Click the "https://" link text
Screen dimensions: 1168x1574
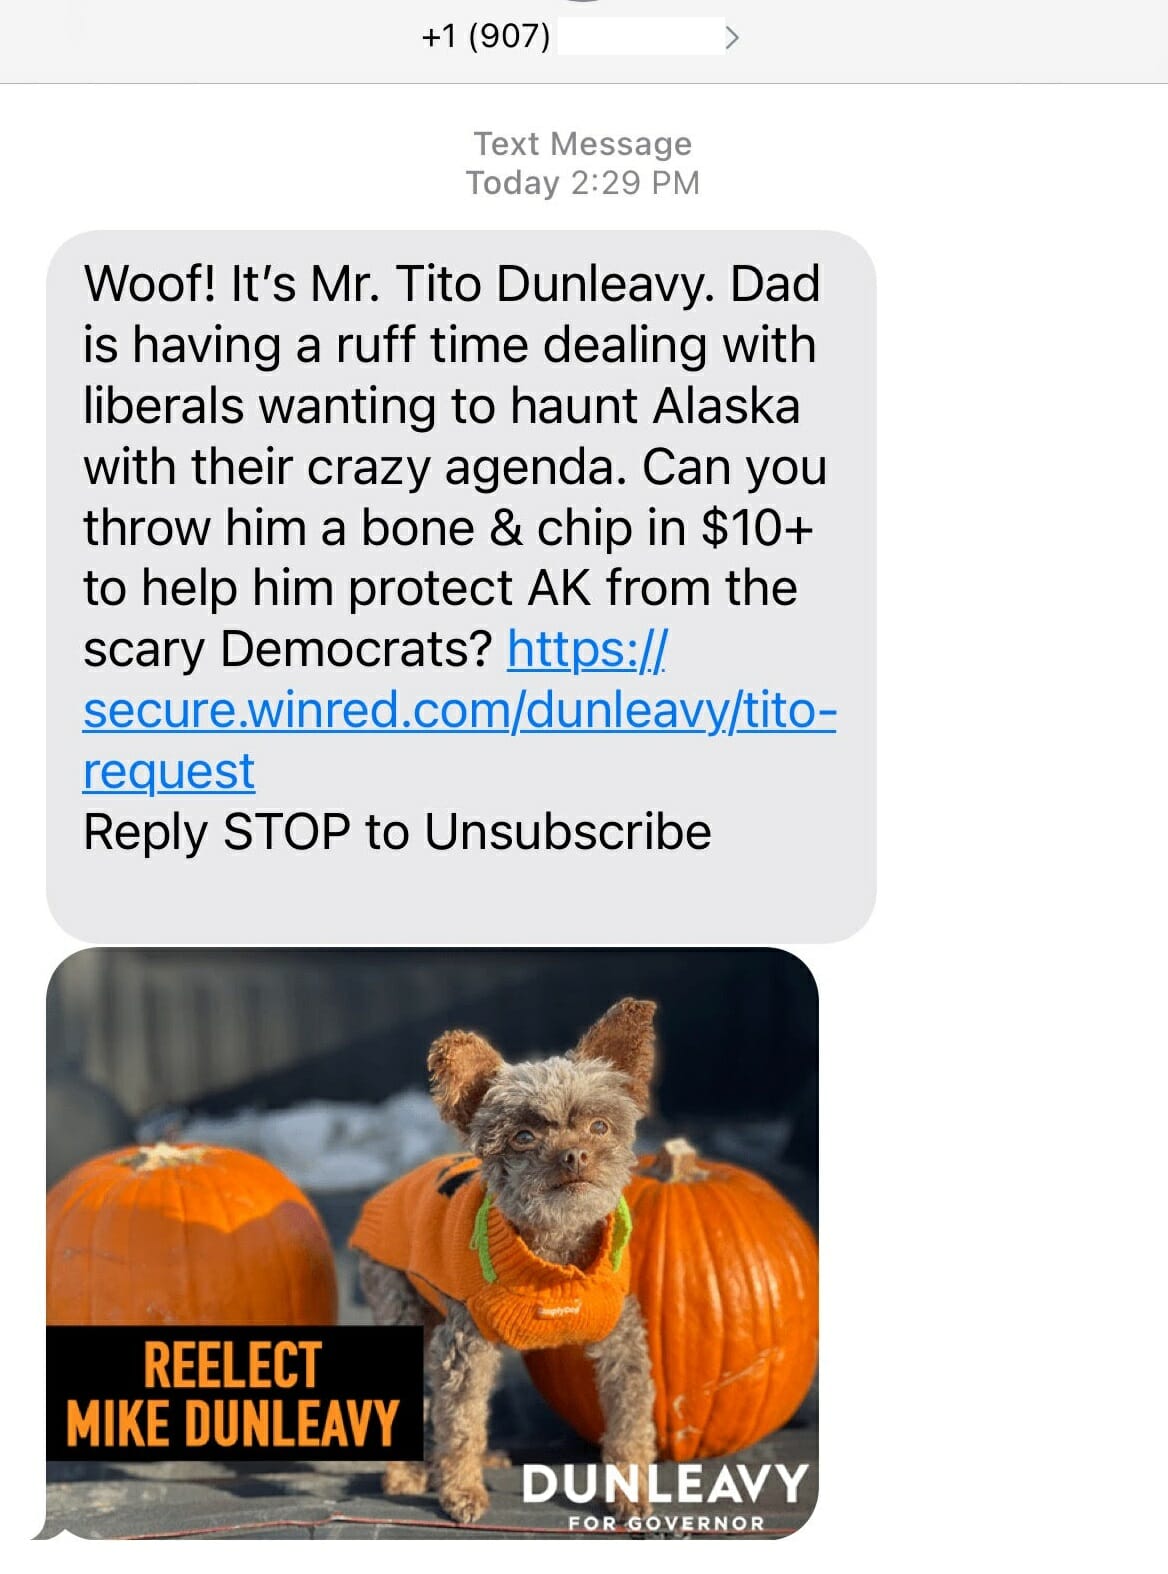tap(587, 649)
